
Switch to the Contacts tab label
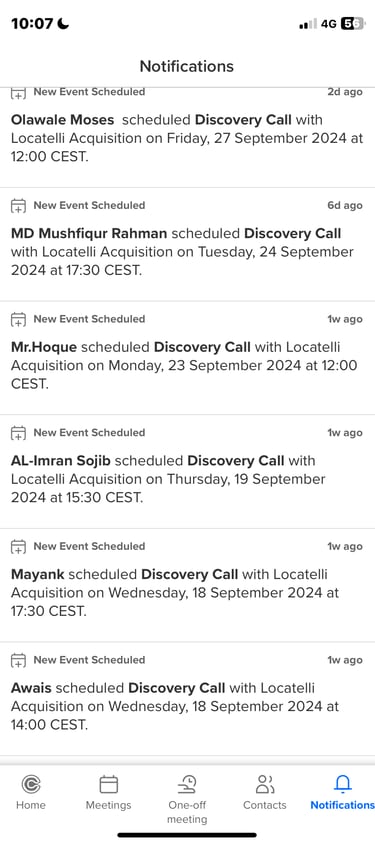point(265,805)
